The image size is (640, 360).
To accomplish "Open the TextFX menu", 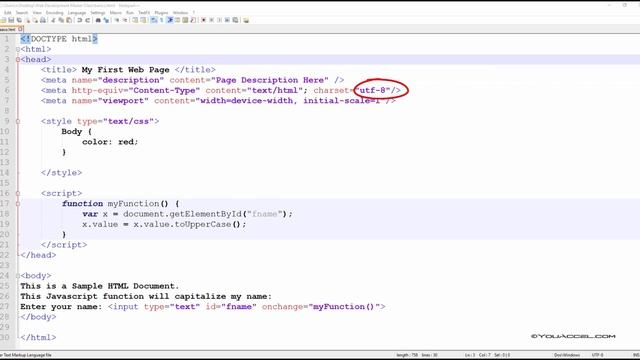I will click(144, 13).
